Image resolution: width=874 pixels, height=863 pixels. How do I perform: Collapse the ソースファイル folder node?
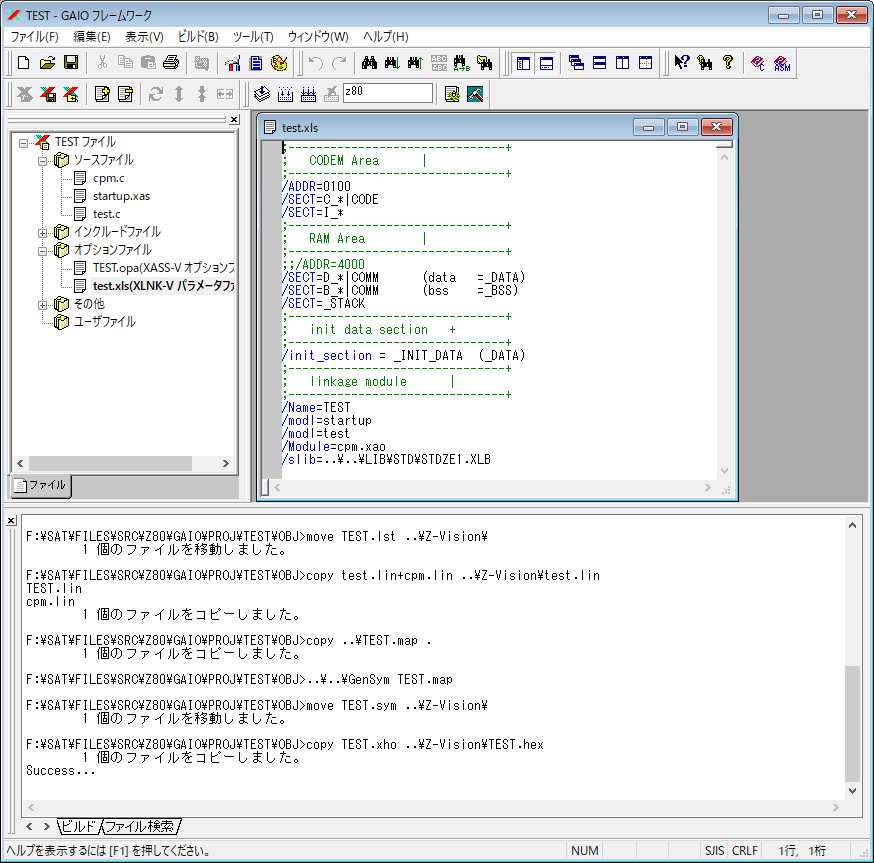pos(43,160)
